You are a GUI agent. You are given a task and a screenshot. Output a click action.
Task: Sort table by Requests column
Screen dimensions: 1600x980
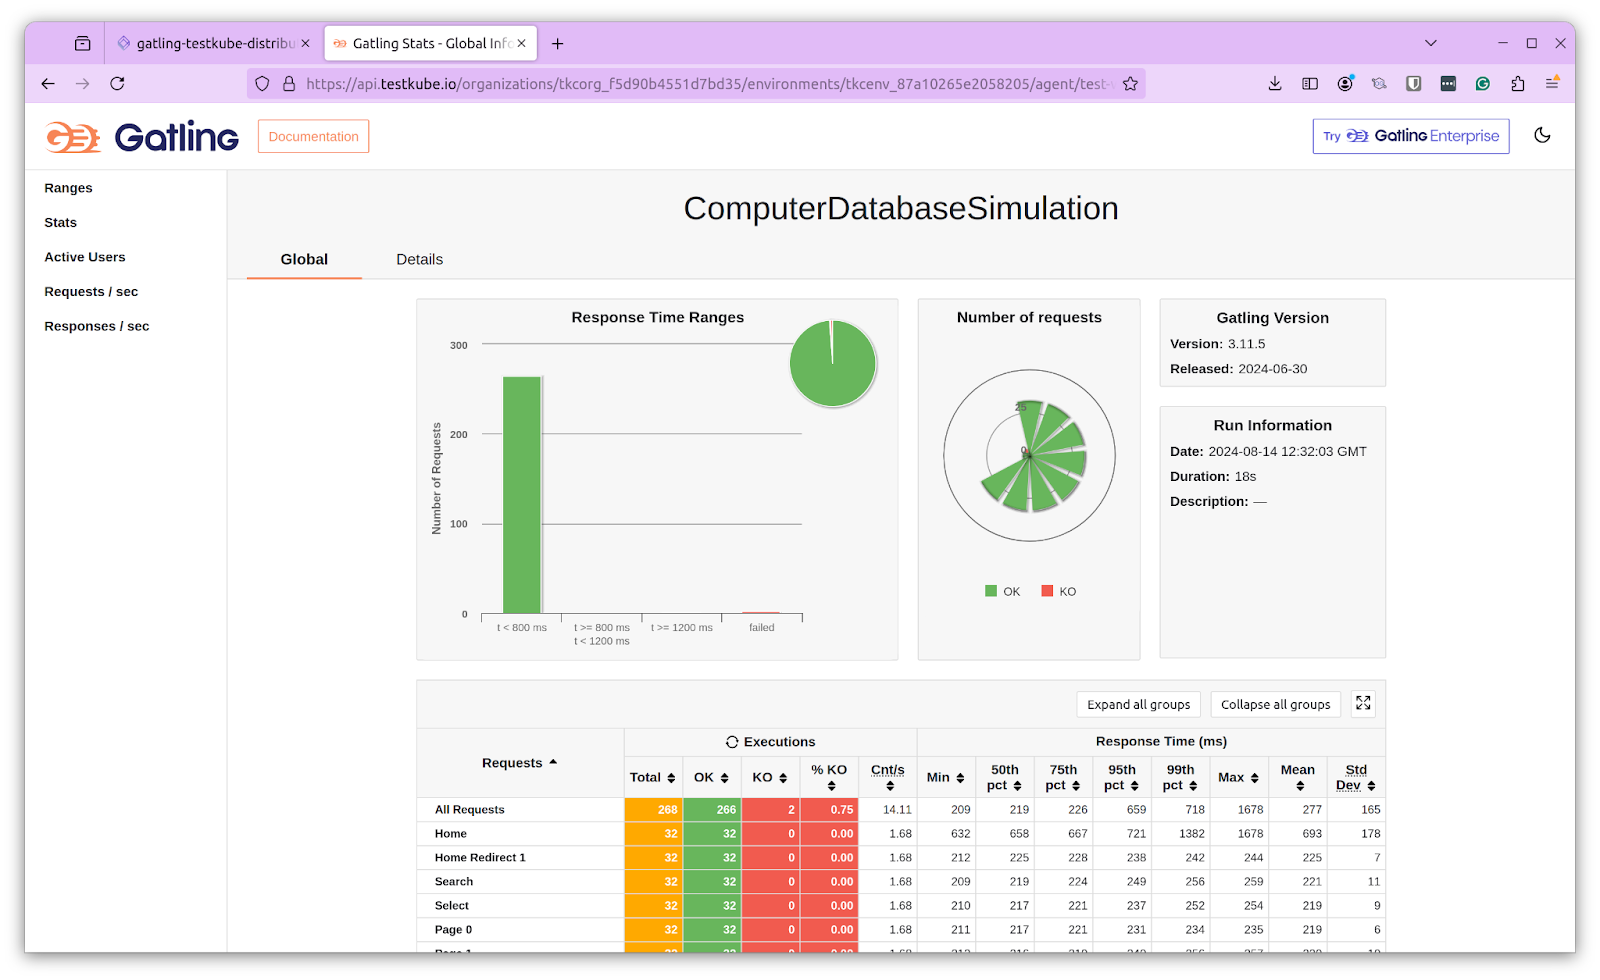point(520,763)
